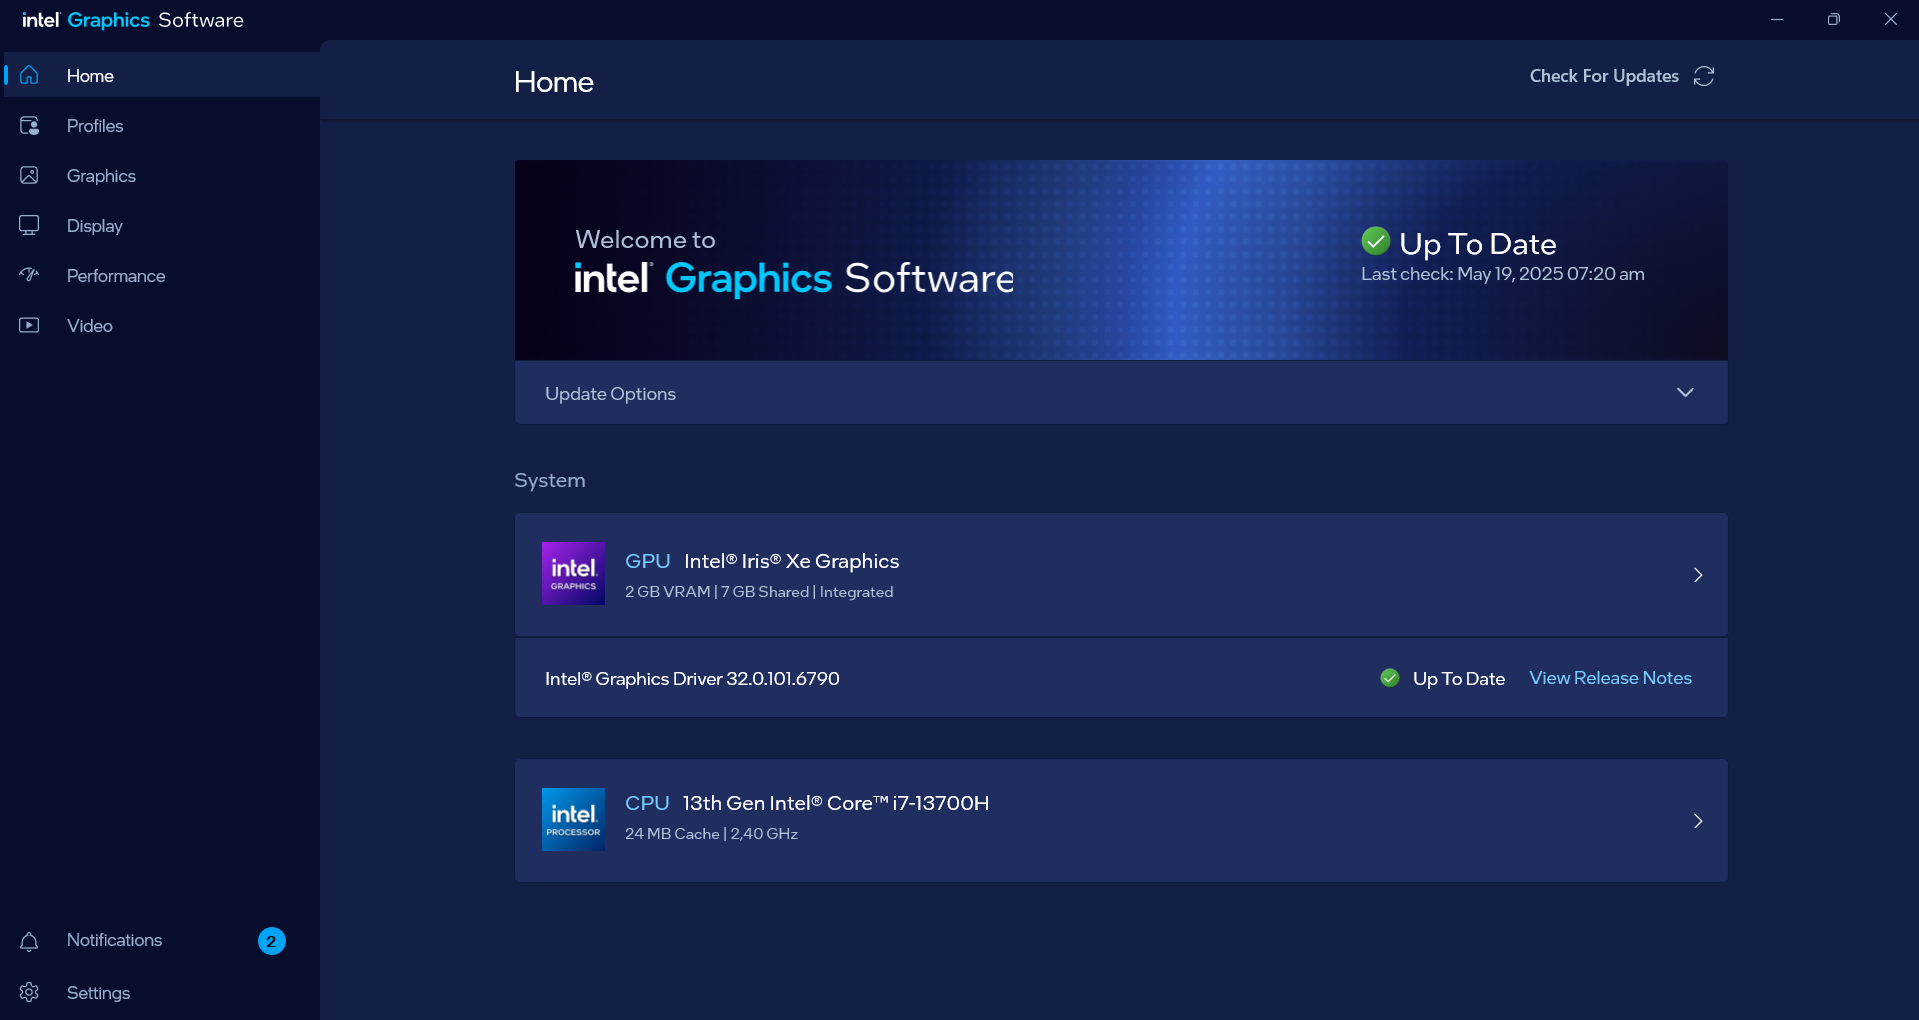
Task: Click the Home house icon in sidebar
Action: pyautogui.click(x=29, y=75)
